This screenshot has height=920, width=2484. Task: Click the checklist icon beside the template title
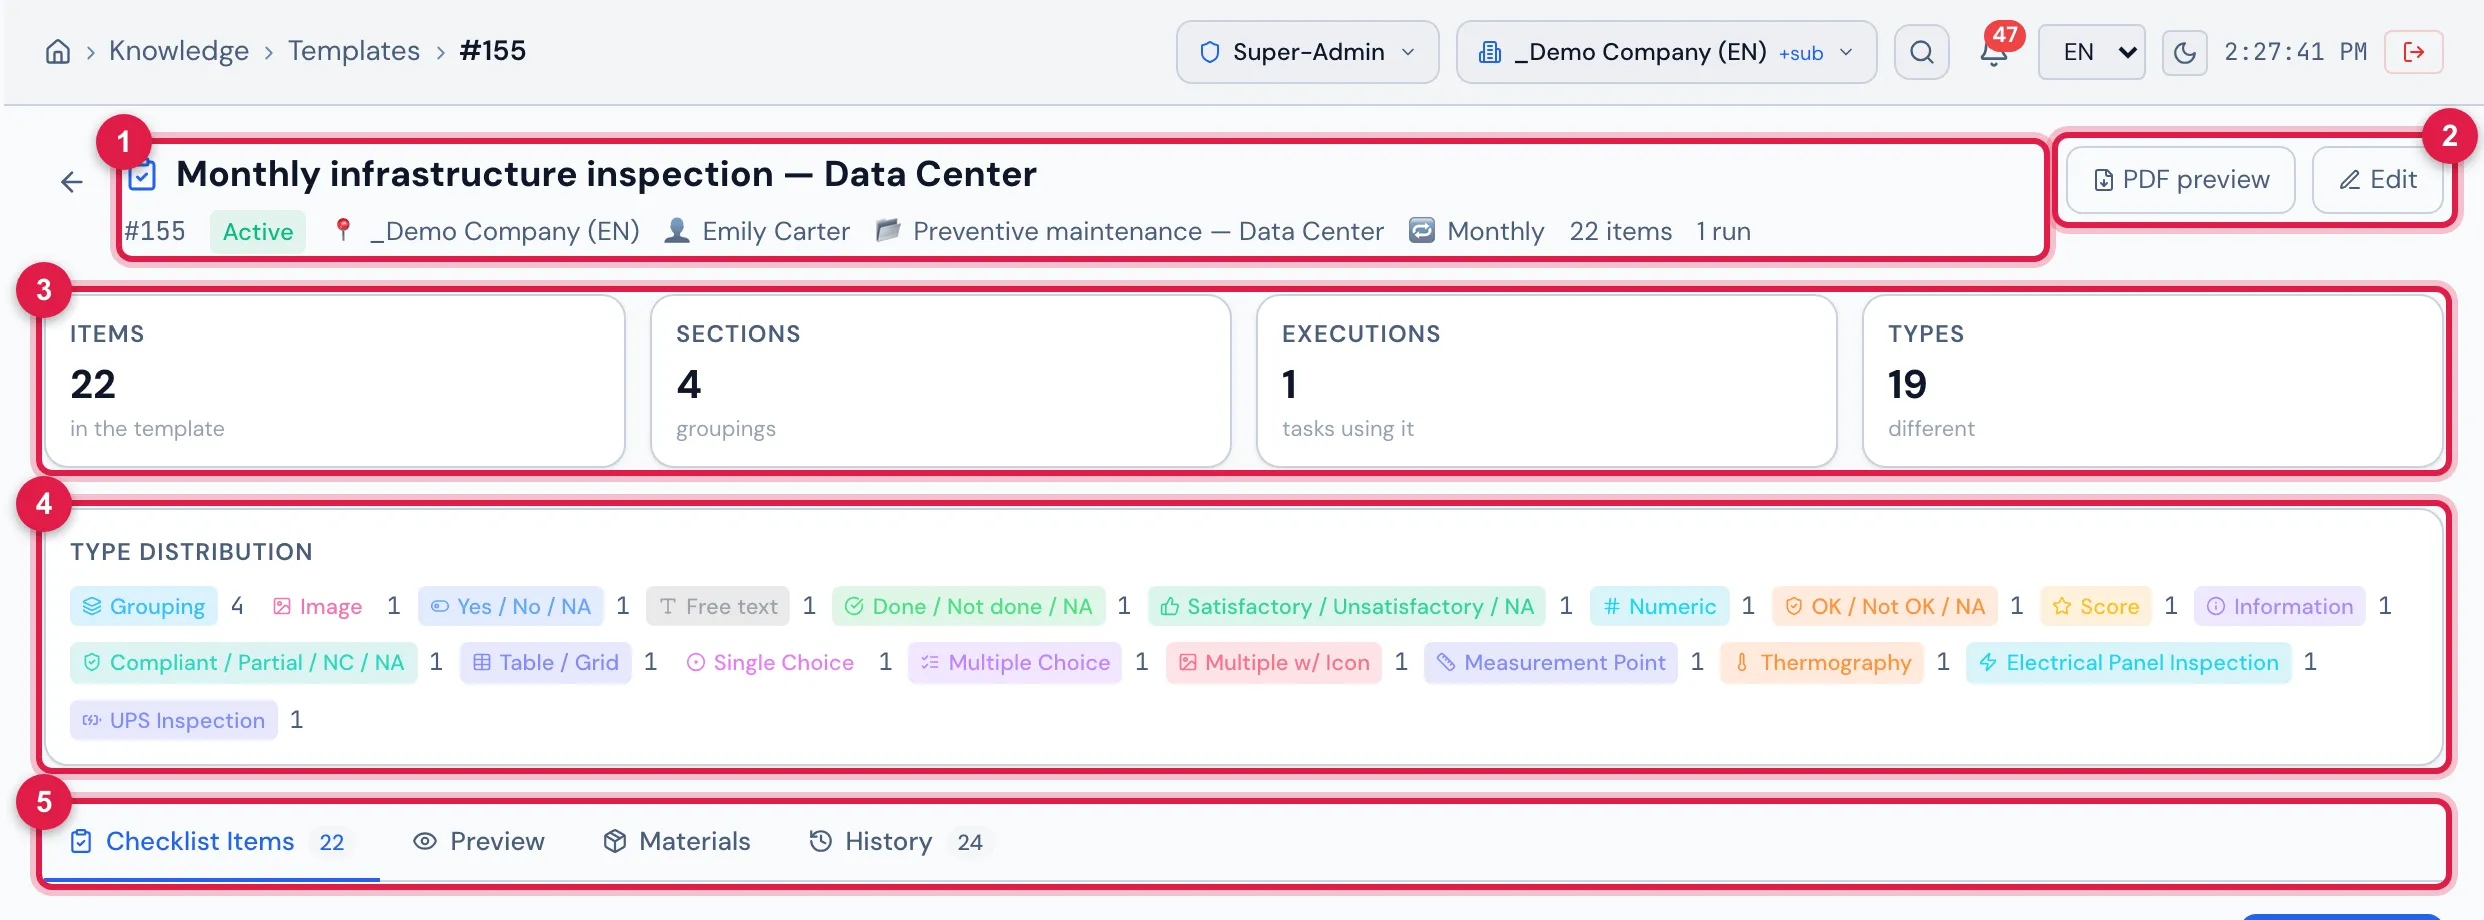coord(142,175)
